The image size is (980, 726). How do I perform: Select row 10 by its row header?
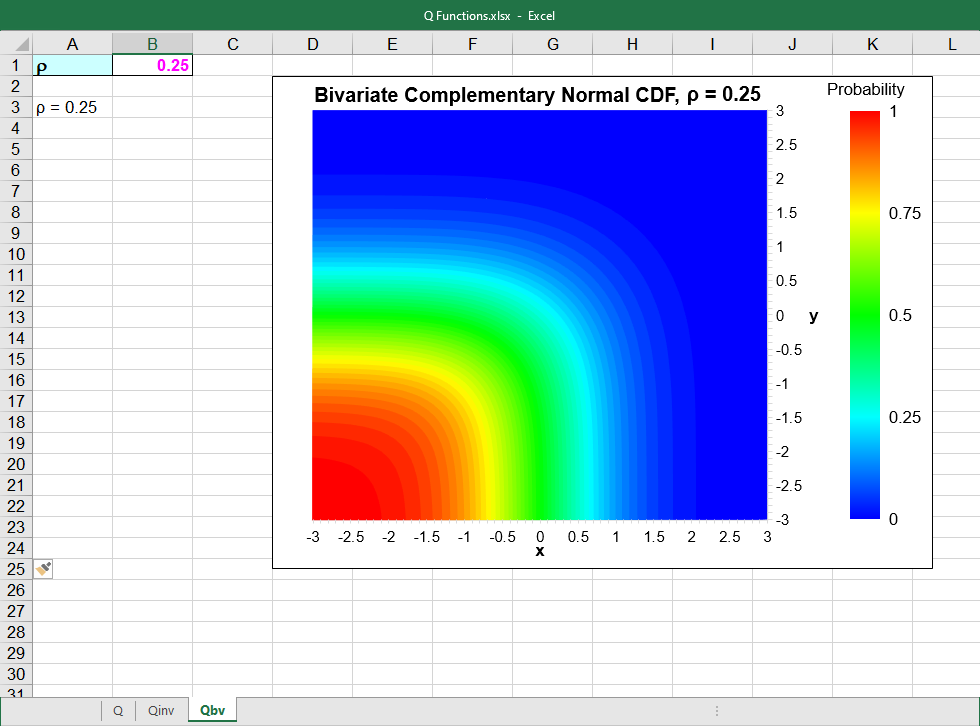tap(15, 254)
